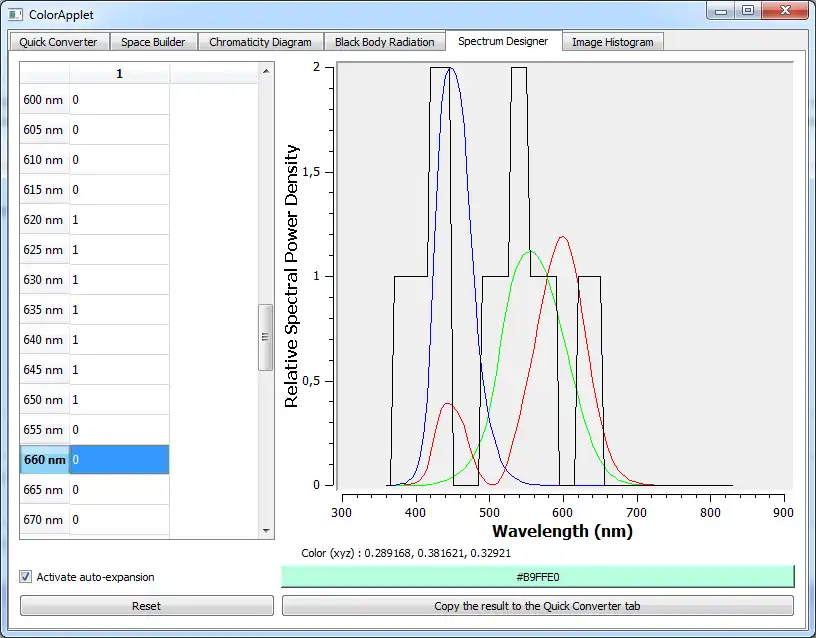Select the value cell for 610 nm

pos(120,160)
